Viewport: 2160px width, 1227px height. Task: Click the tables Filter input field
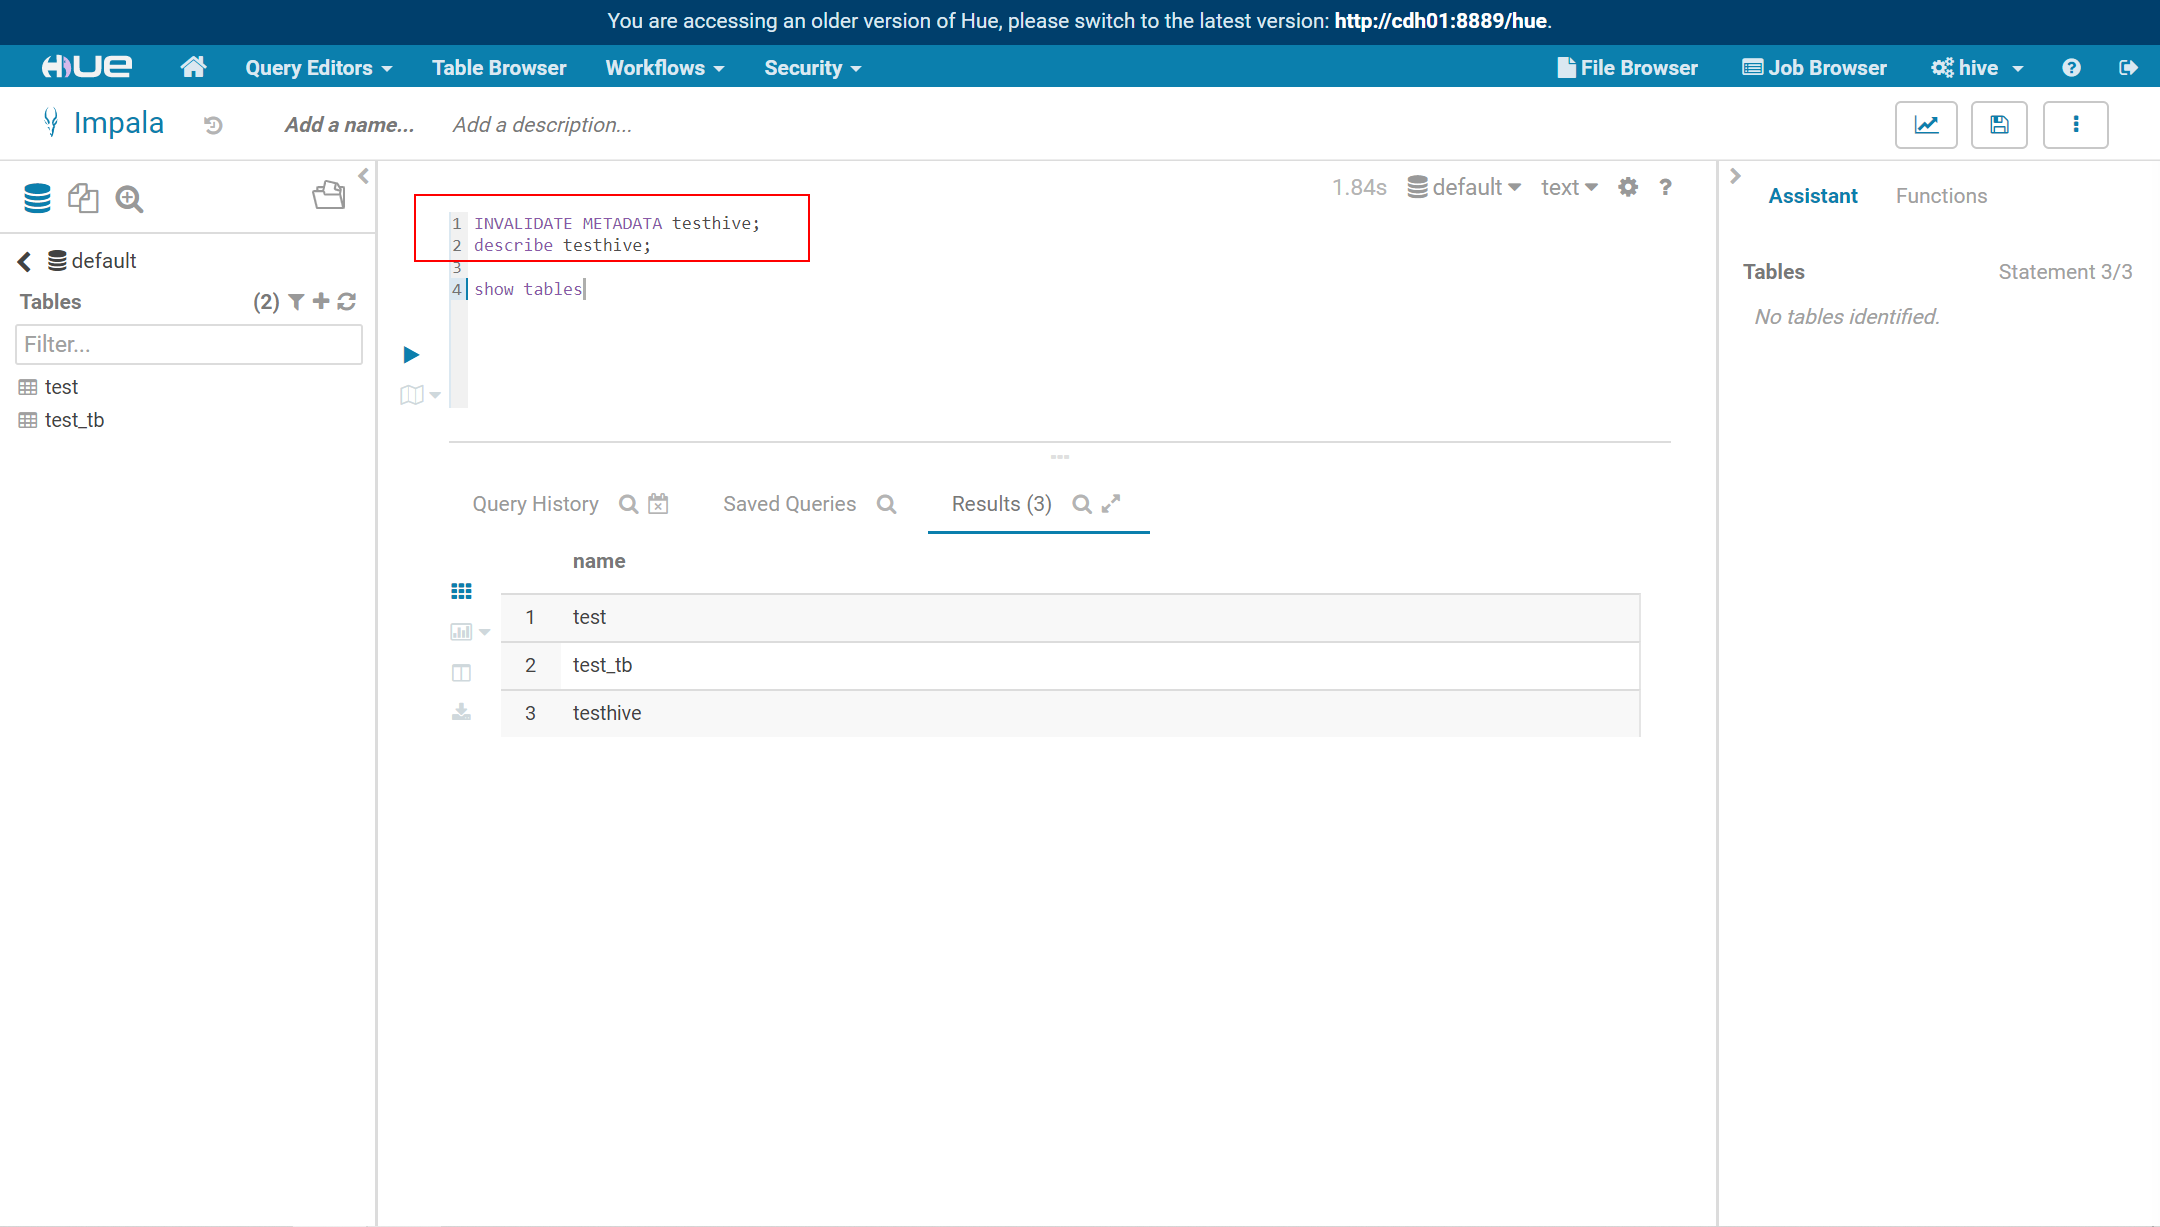pos(188,345)
